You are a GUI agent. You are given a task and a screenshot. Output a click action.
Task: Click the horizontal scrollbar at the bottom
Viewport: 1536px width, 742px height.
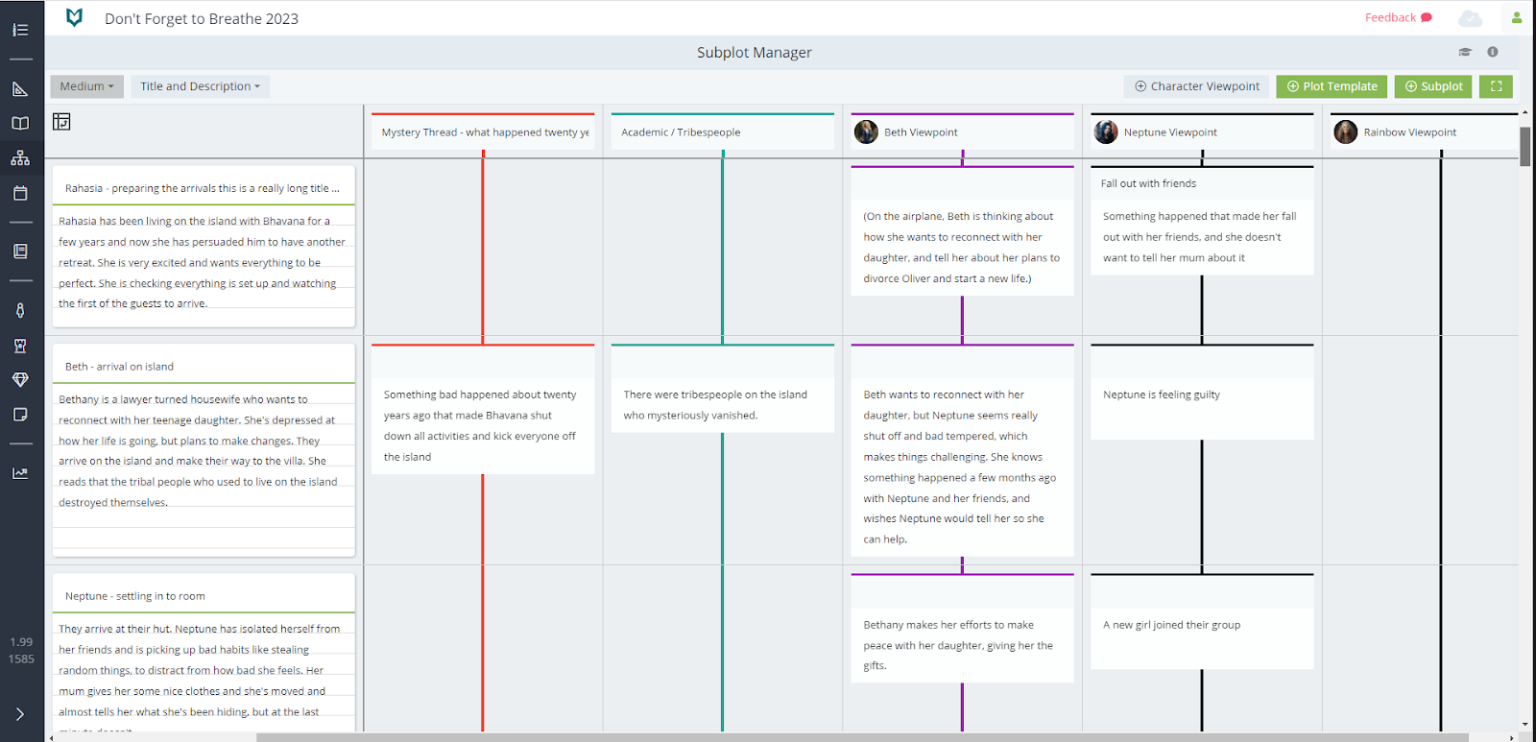click(600, 738)
